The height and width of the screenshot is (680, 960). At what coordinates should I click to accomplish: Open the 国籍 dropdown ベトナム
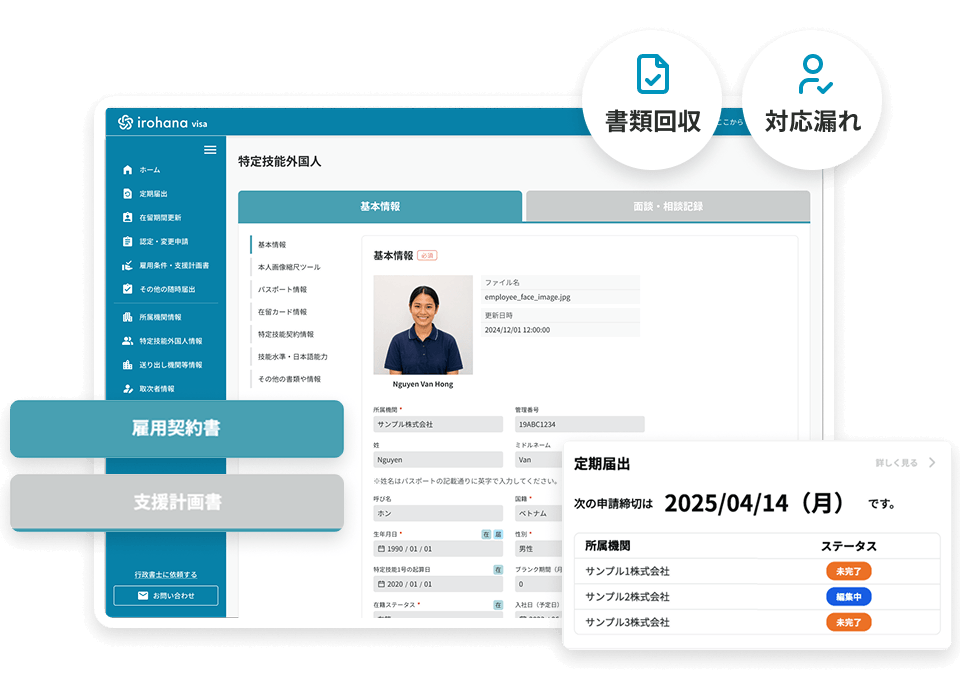pos(539,514)
